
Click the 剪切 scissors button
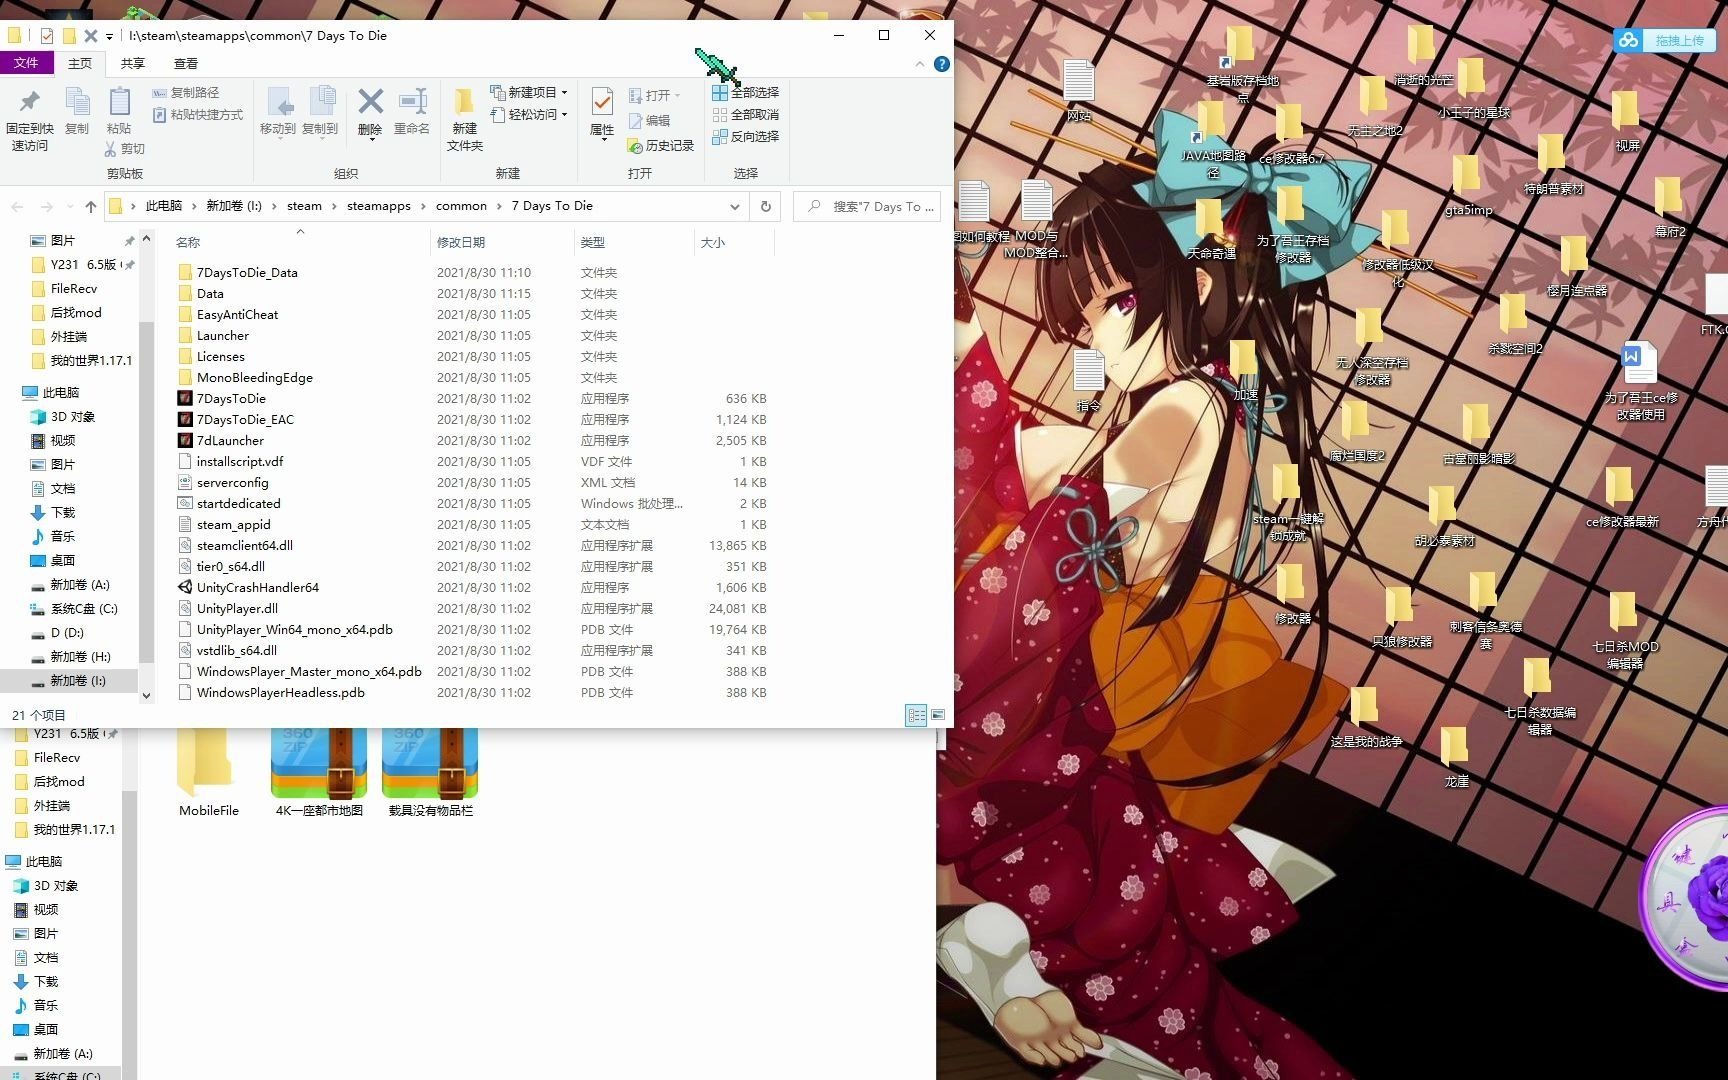[125, 148]
